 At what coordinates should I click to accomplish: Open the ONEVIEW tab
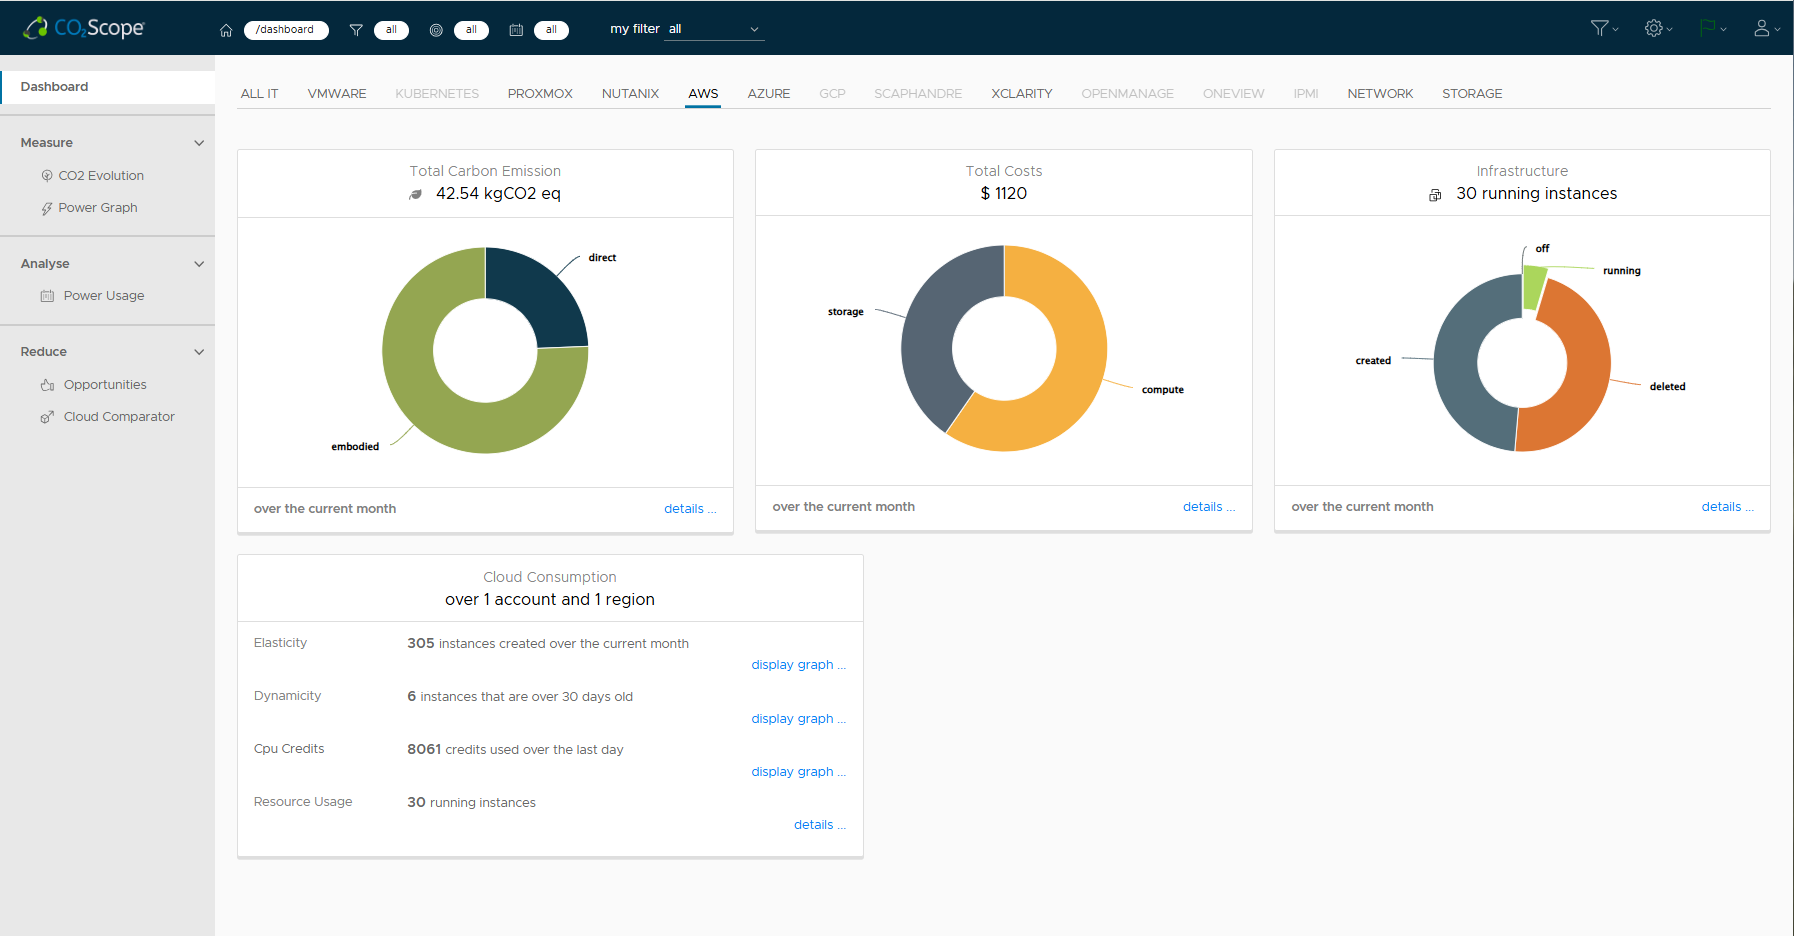1233,94
